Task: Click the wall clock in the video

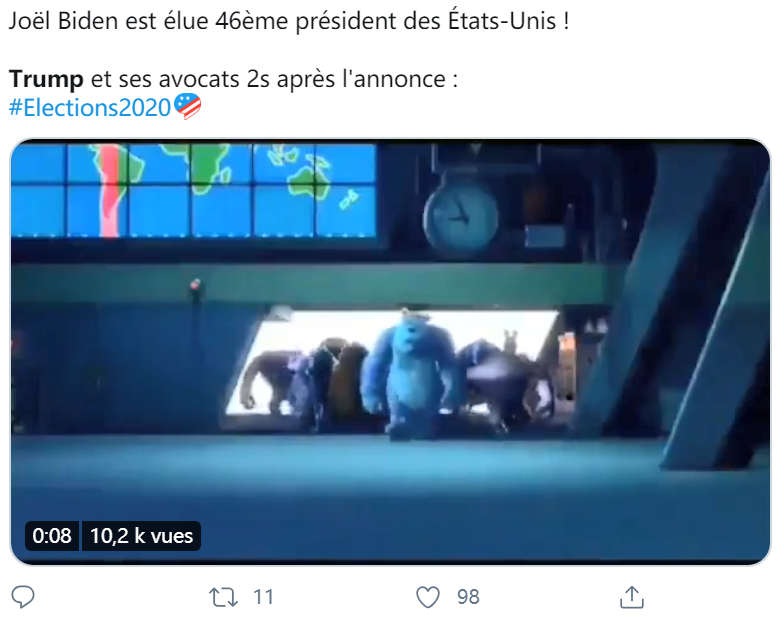Action: 460,216
